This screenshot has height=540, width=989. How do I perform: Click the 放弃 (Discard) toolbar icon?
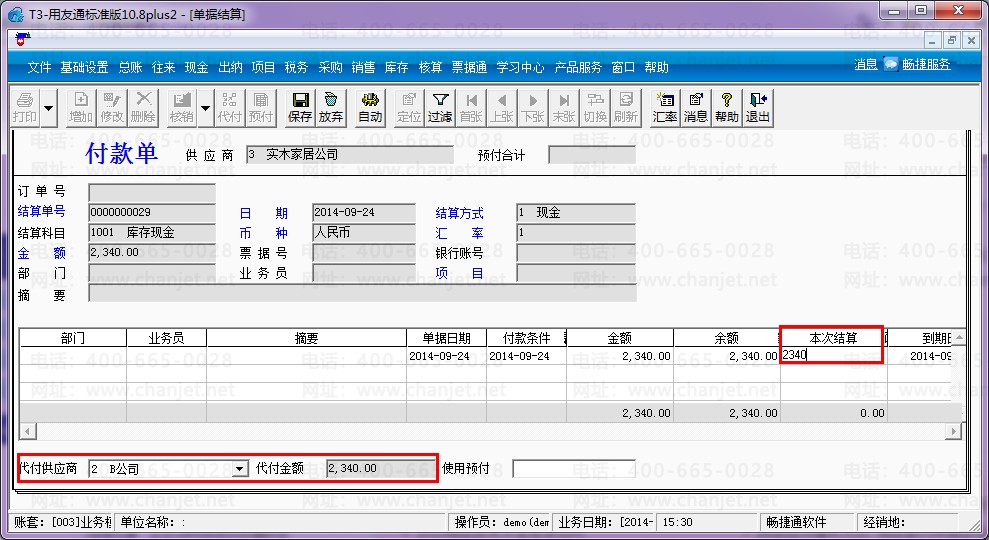330,107
